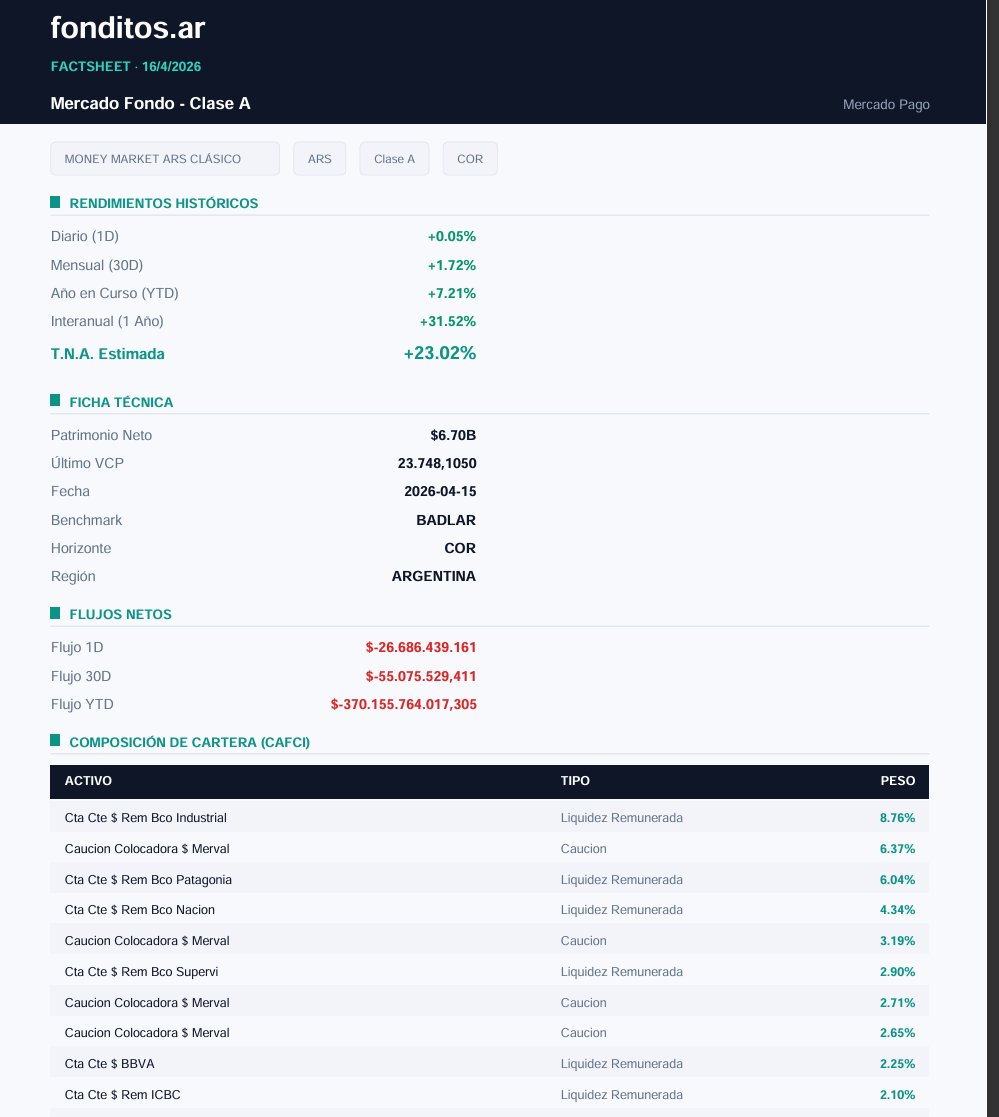Click the Flujo YTD value $-370.155.764.017,305

pyautogui.click(x=403, y=705)
